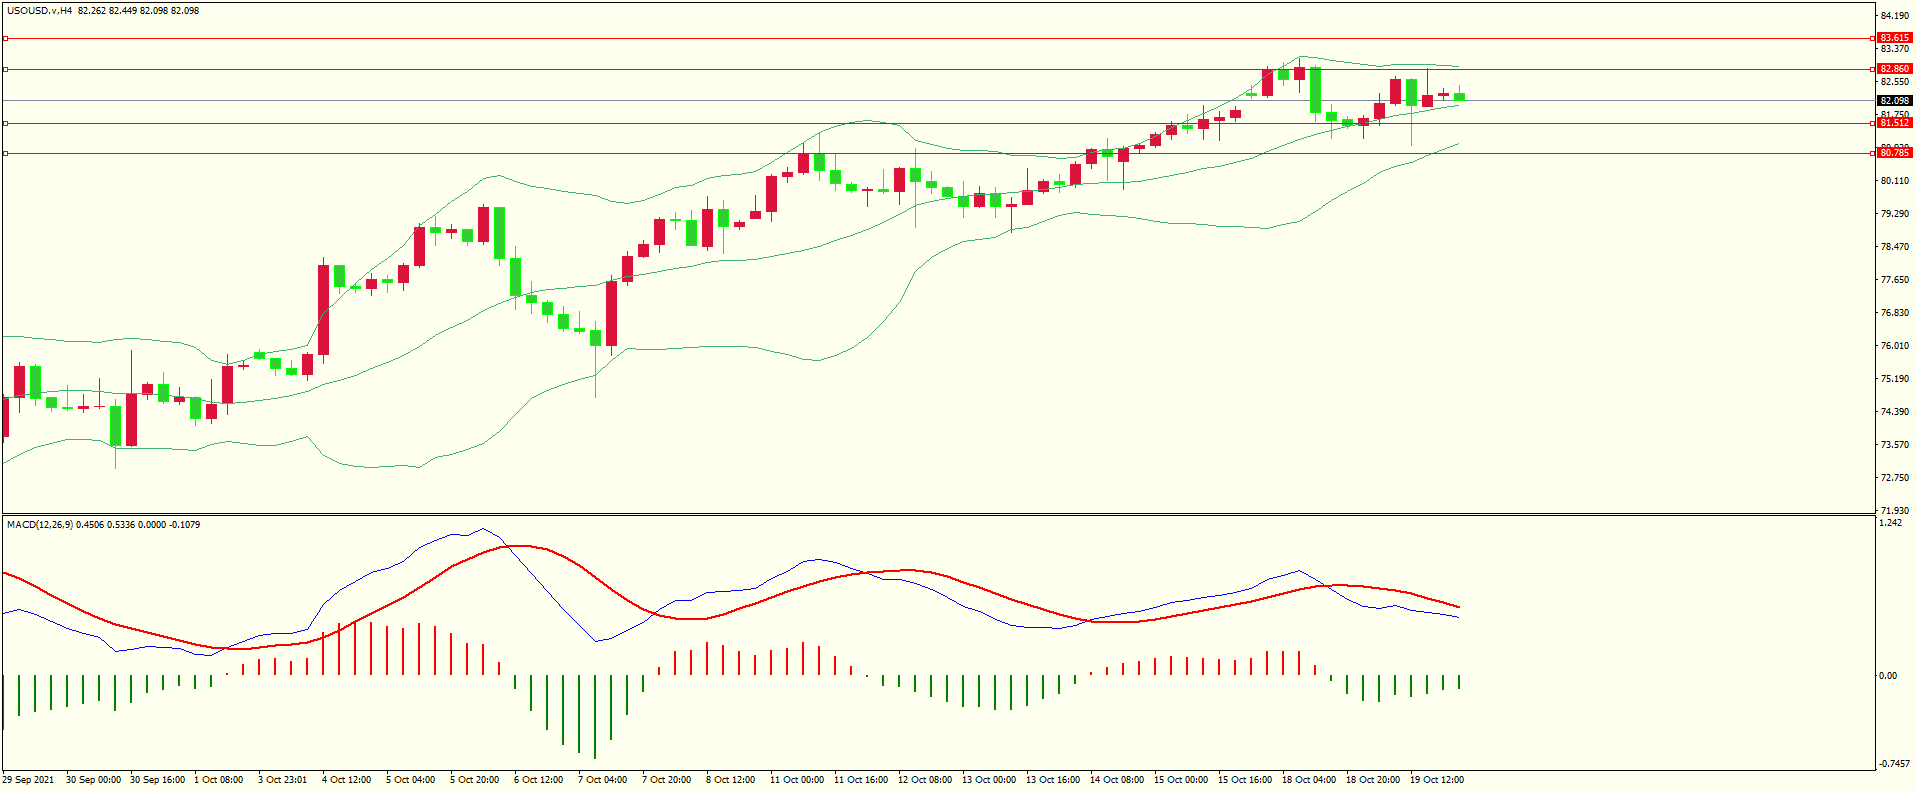Select the 82.860 horizontal line price tag
Screen dimensions: 1916x791
[x=1894, y=69]
